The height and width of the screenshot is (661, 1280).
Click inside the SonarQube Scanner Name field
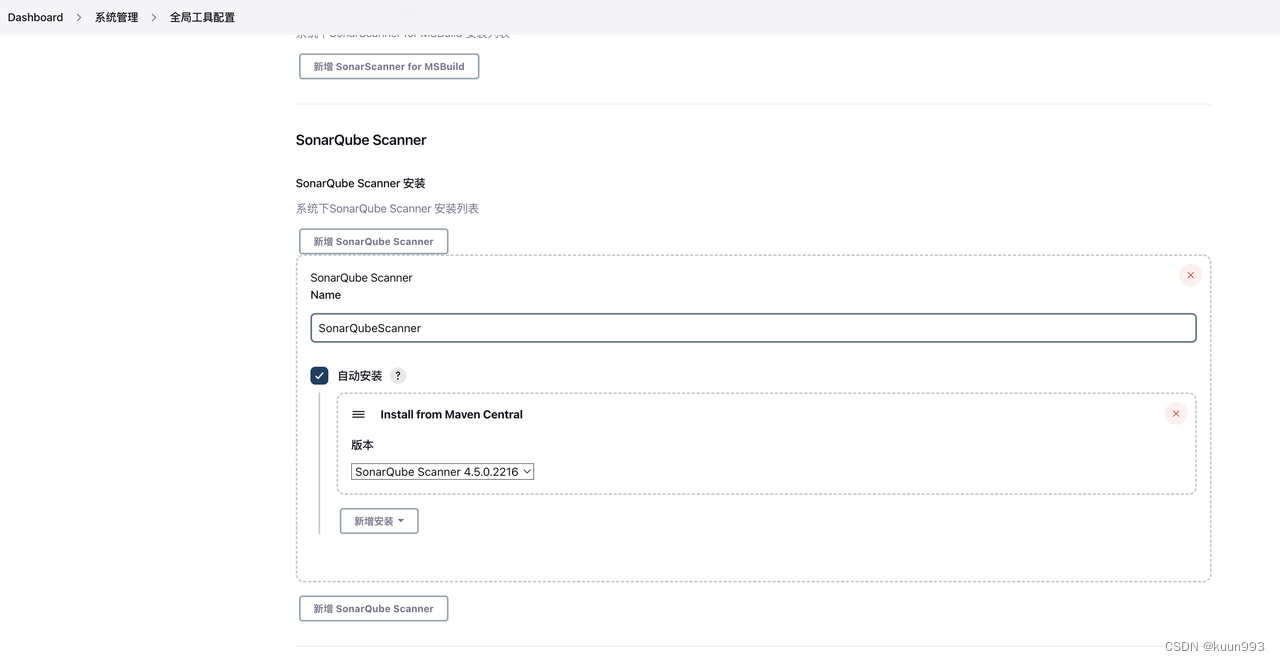pyautogui.click(x=754, y=327)
